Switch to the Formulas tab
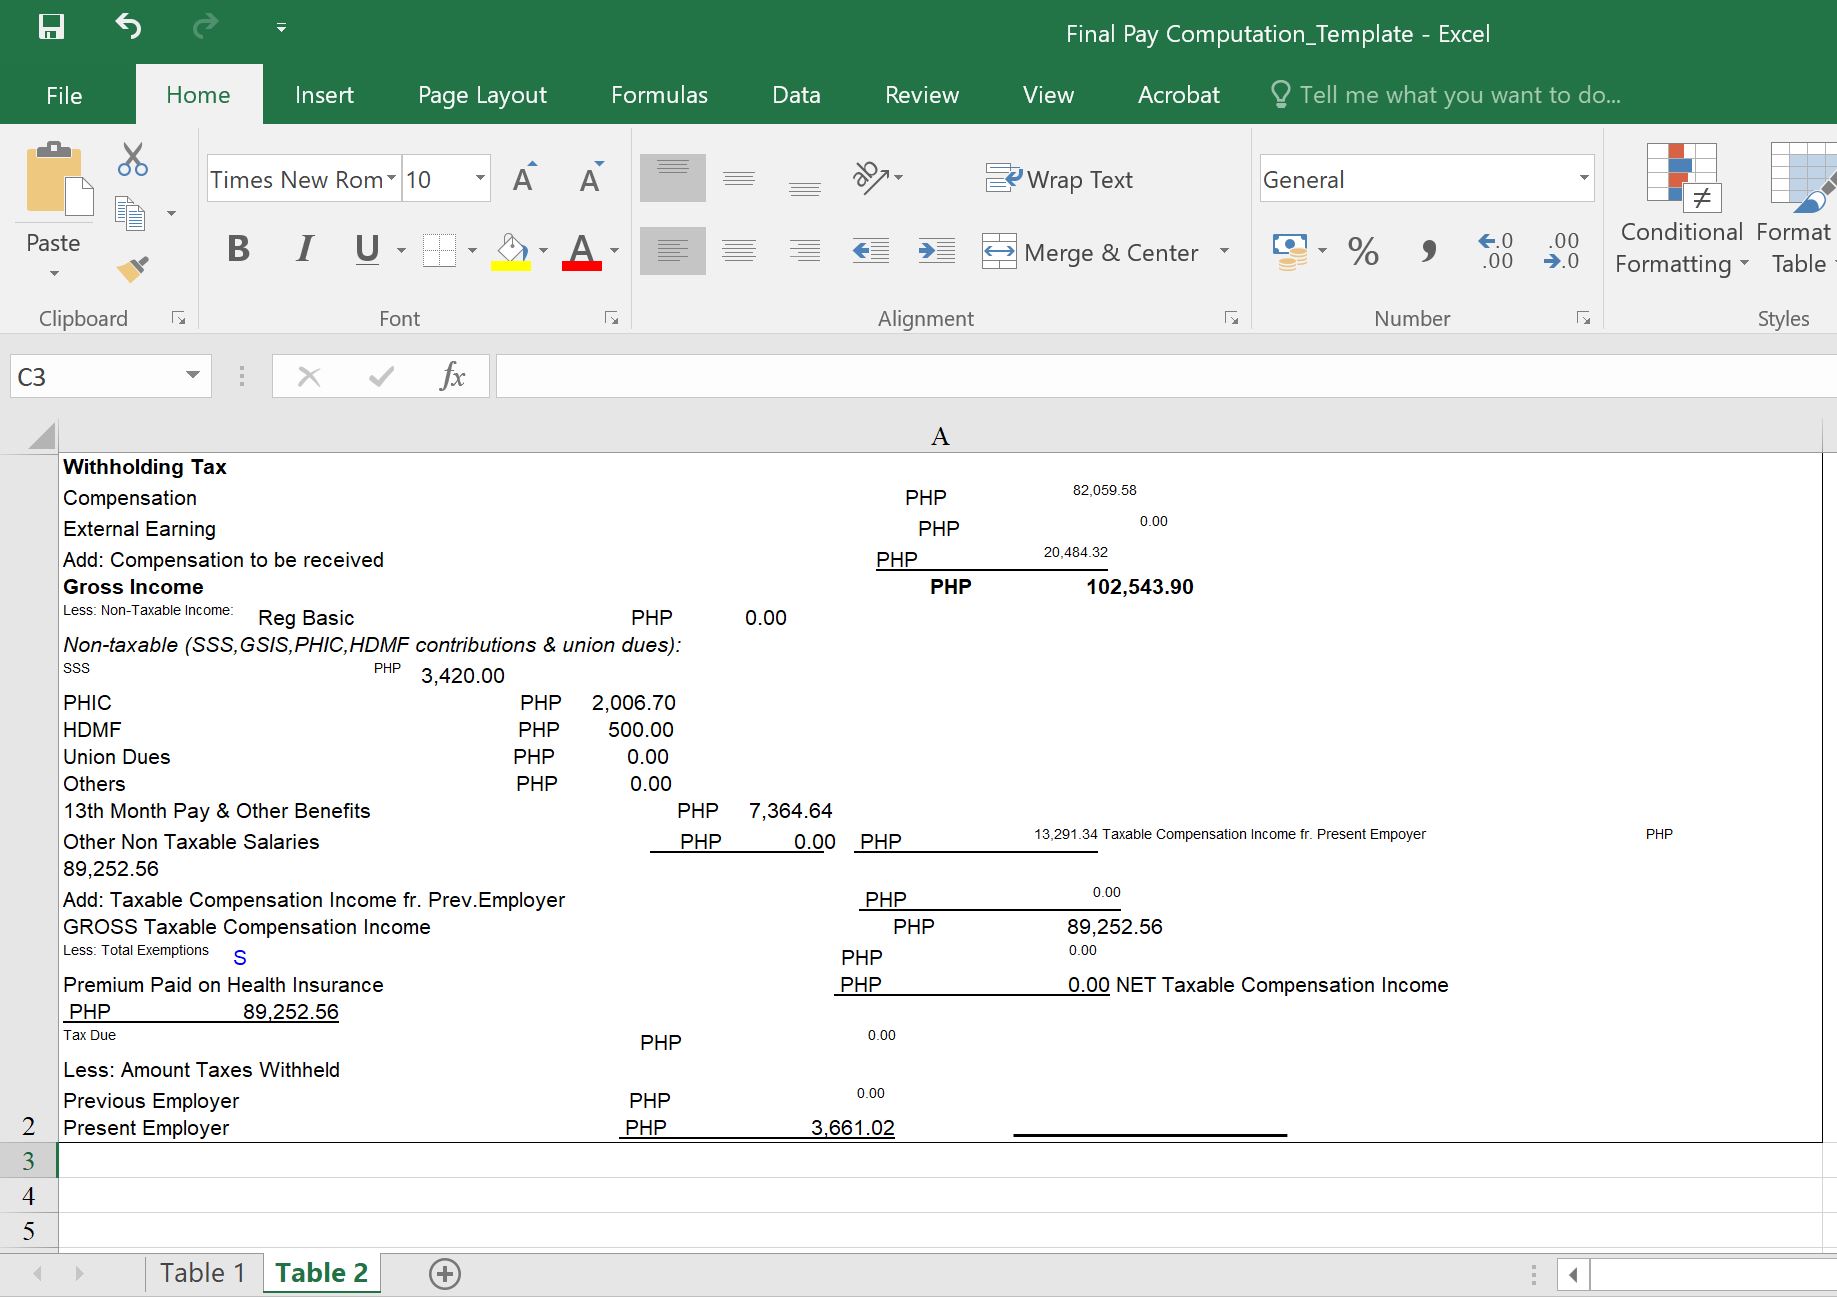This screenshot has width=1837, height=1297. (x=659, y=95)
